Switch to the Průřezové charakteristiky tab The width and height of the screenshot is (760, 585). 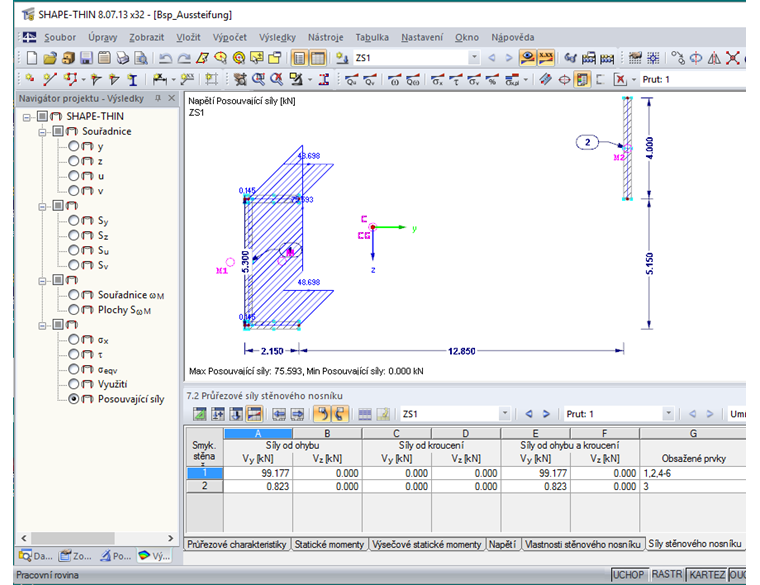pyautogui.click(x=237, y=544)
